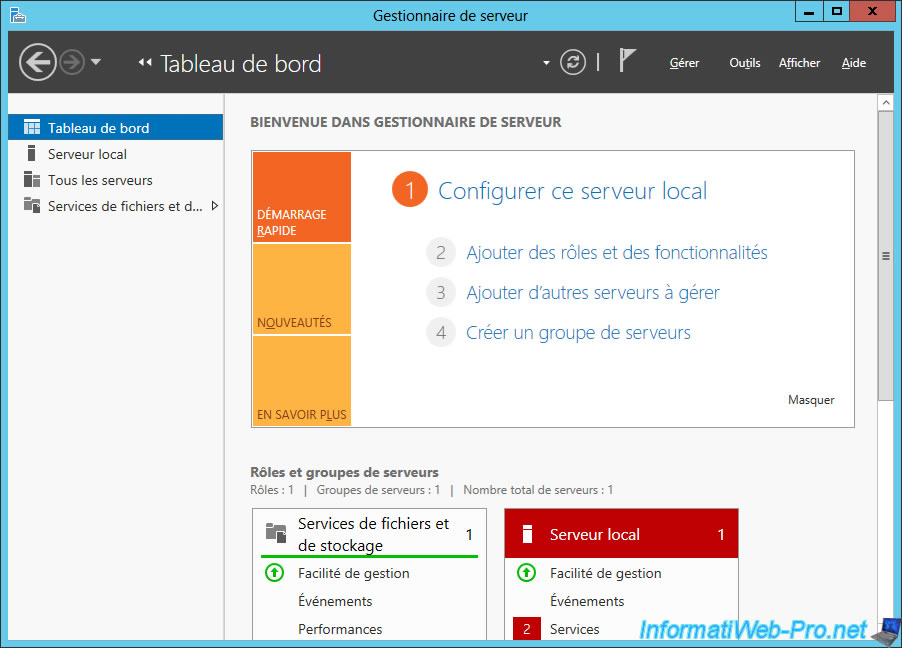
Task: Click the step 4 number circle
Action: coord(441,332)
